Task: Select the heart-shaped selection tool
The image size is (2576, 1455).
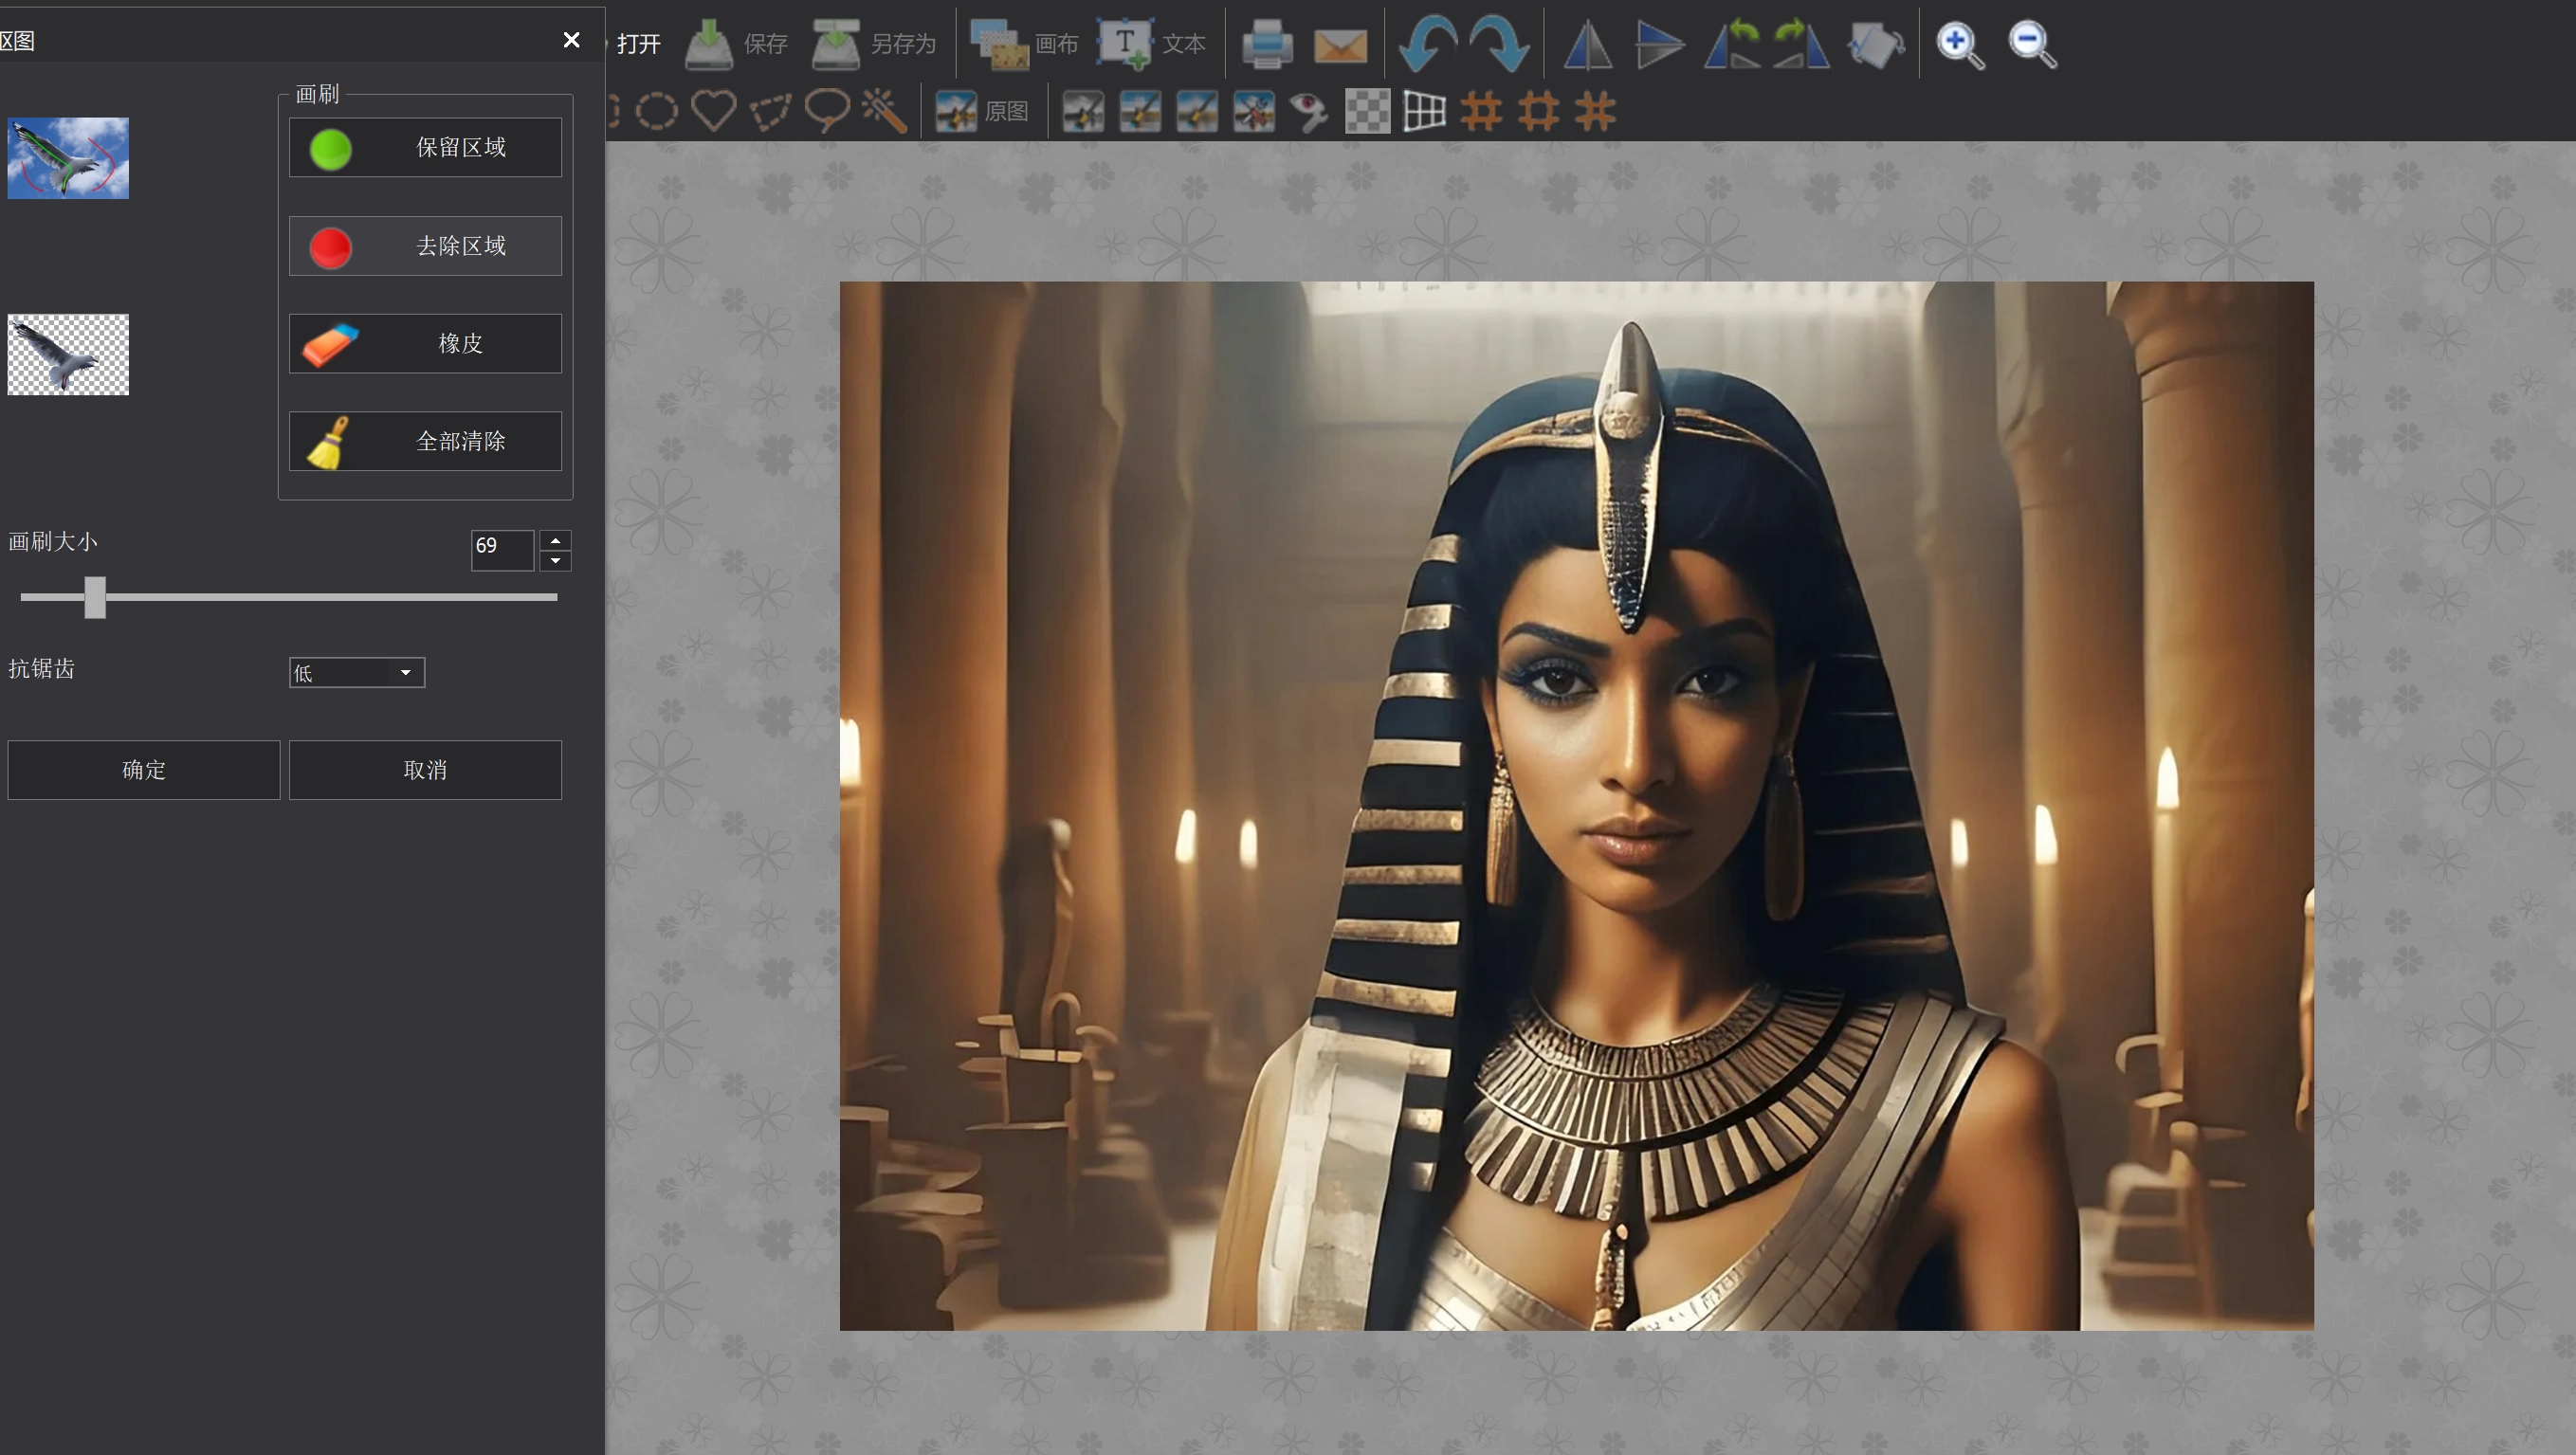Action: (x=713, y=111)
